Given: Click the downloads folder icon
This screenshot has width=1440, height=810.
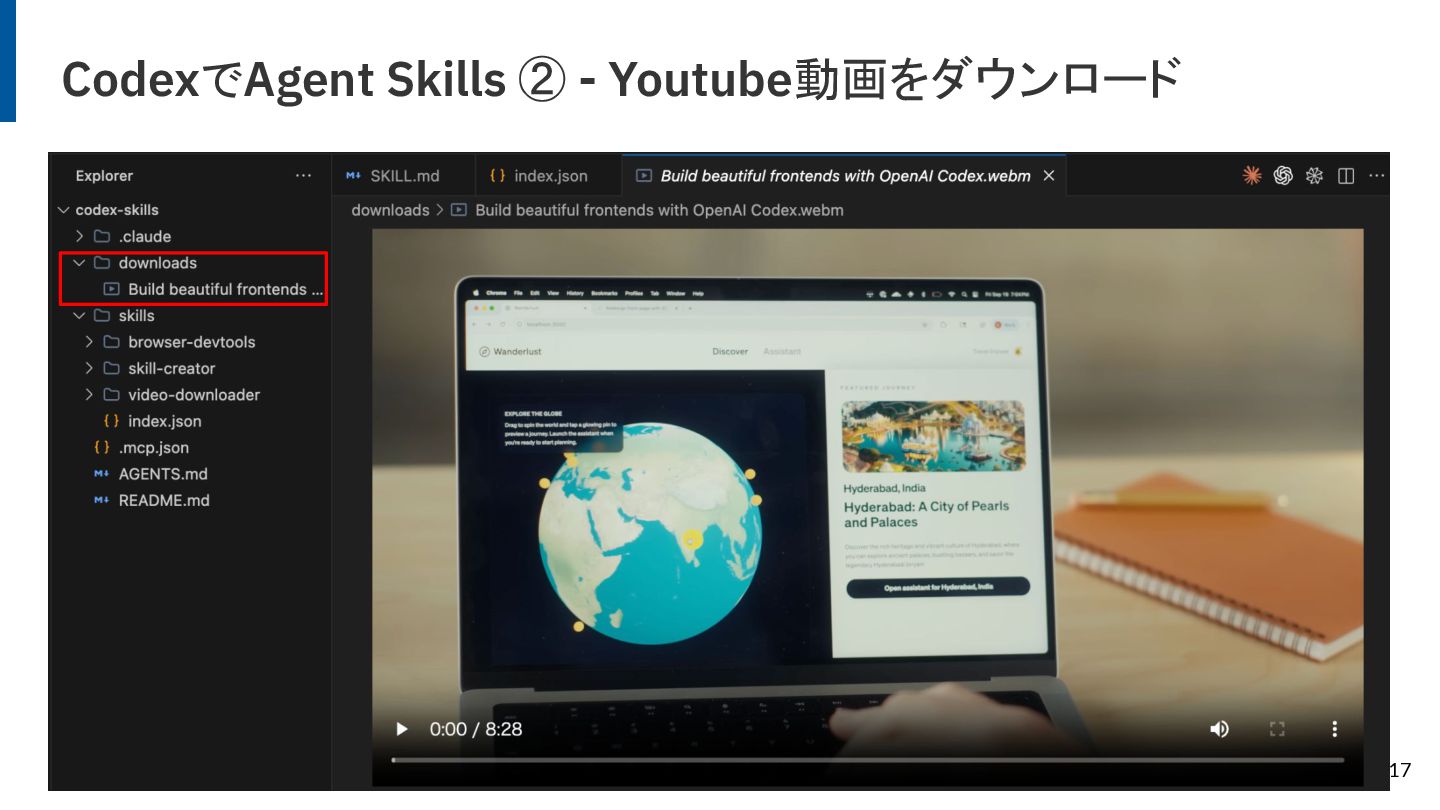Looking at the screenshot, I should click(x=102, y=263).
